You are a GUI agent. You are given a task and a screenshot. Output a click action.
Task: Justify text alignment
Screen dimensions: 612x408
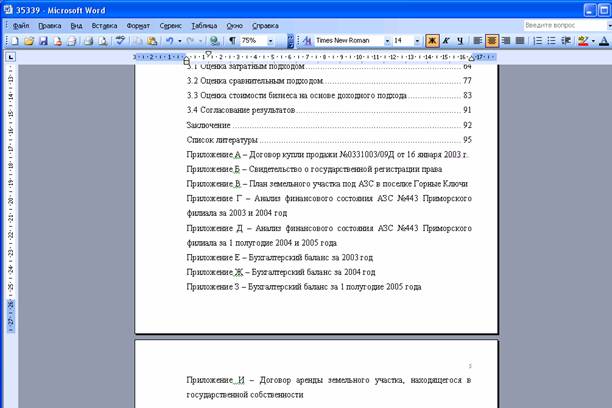(x=520, y=41)
